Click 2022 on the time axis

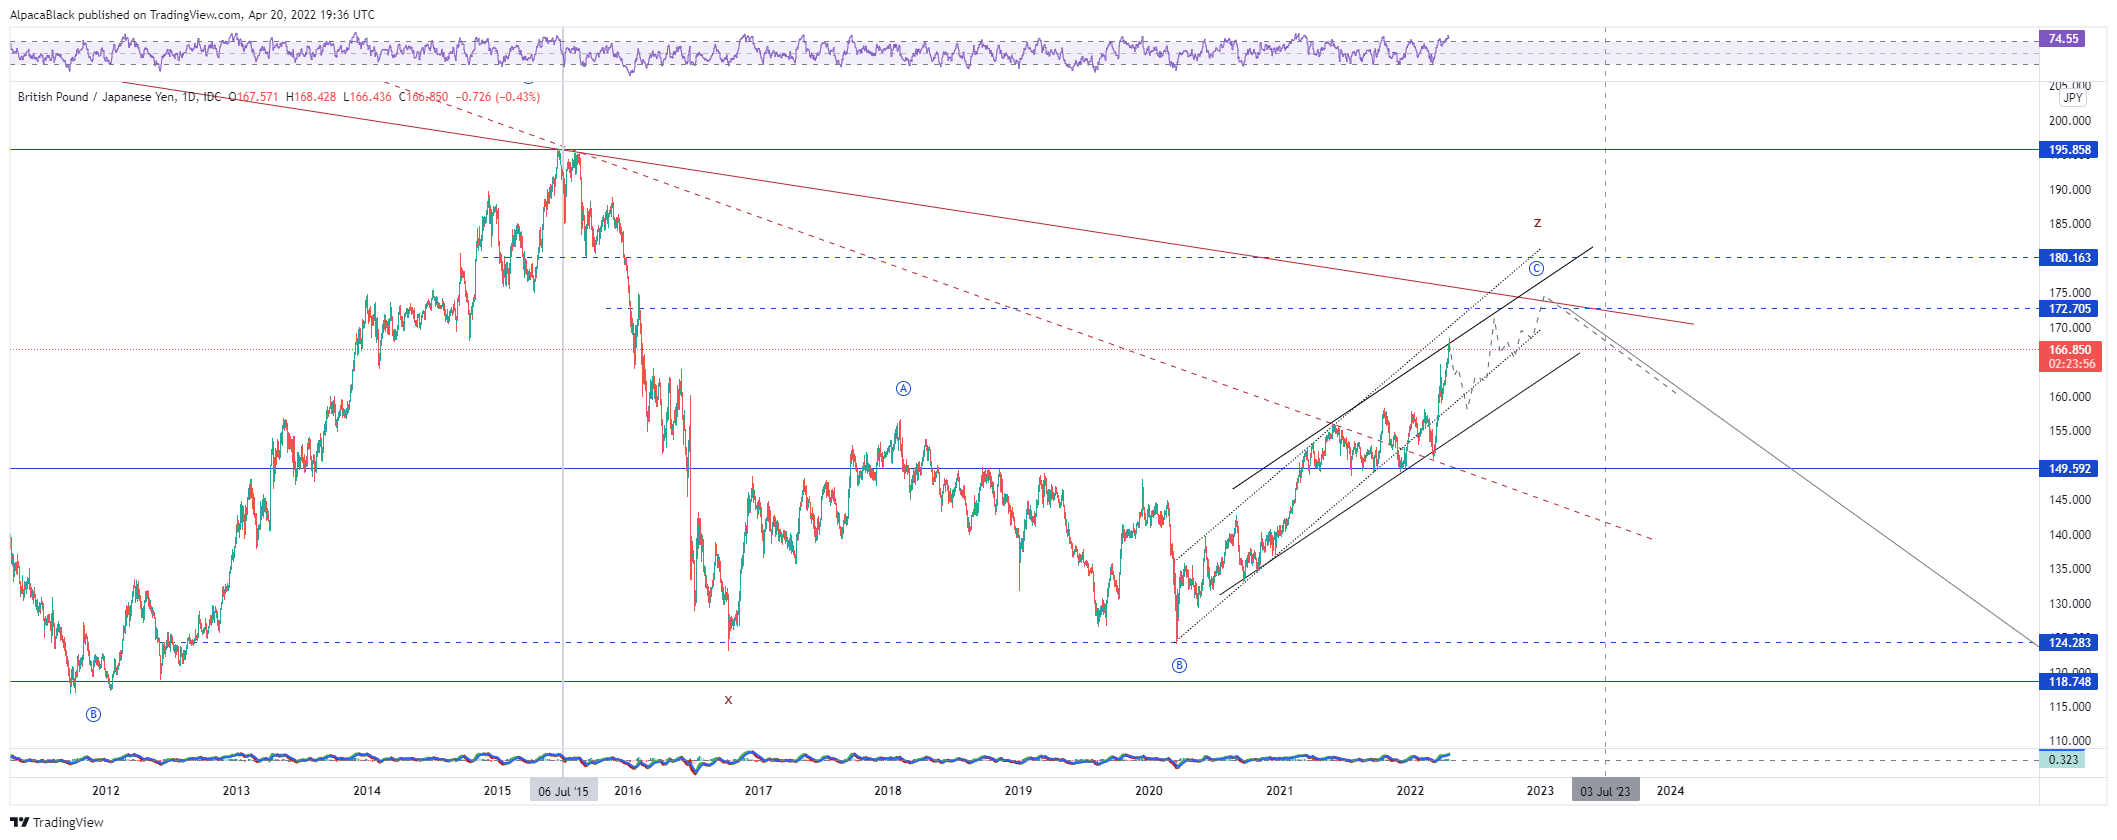point(1410,791)
